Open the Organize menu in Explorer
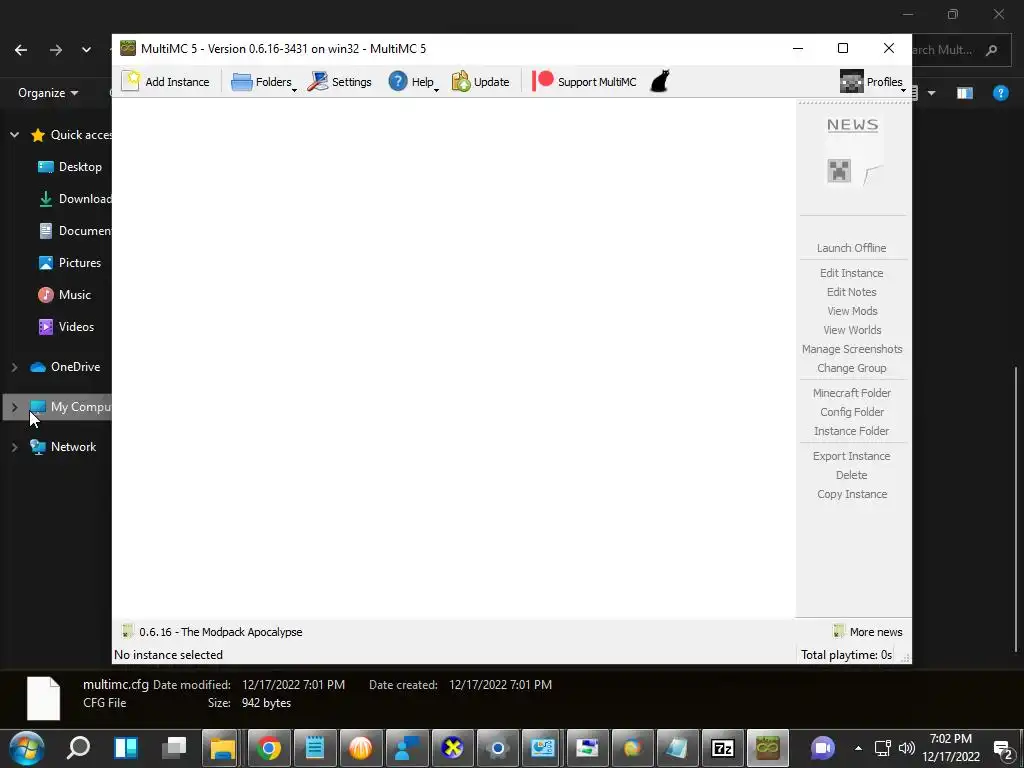 [x=48, y=93]
